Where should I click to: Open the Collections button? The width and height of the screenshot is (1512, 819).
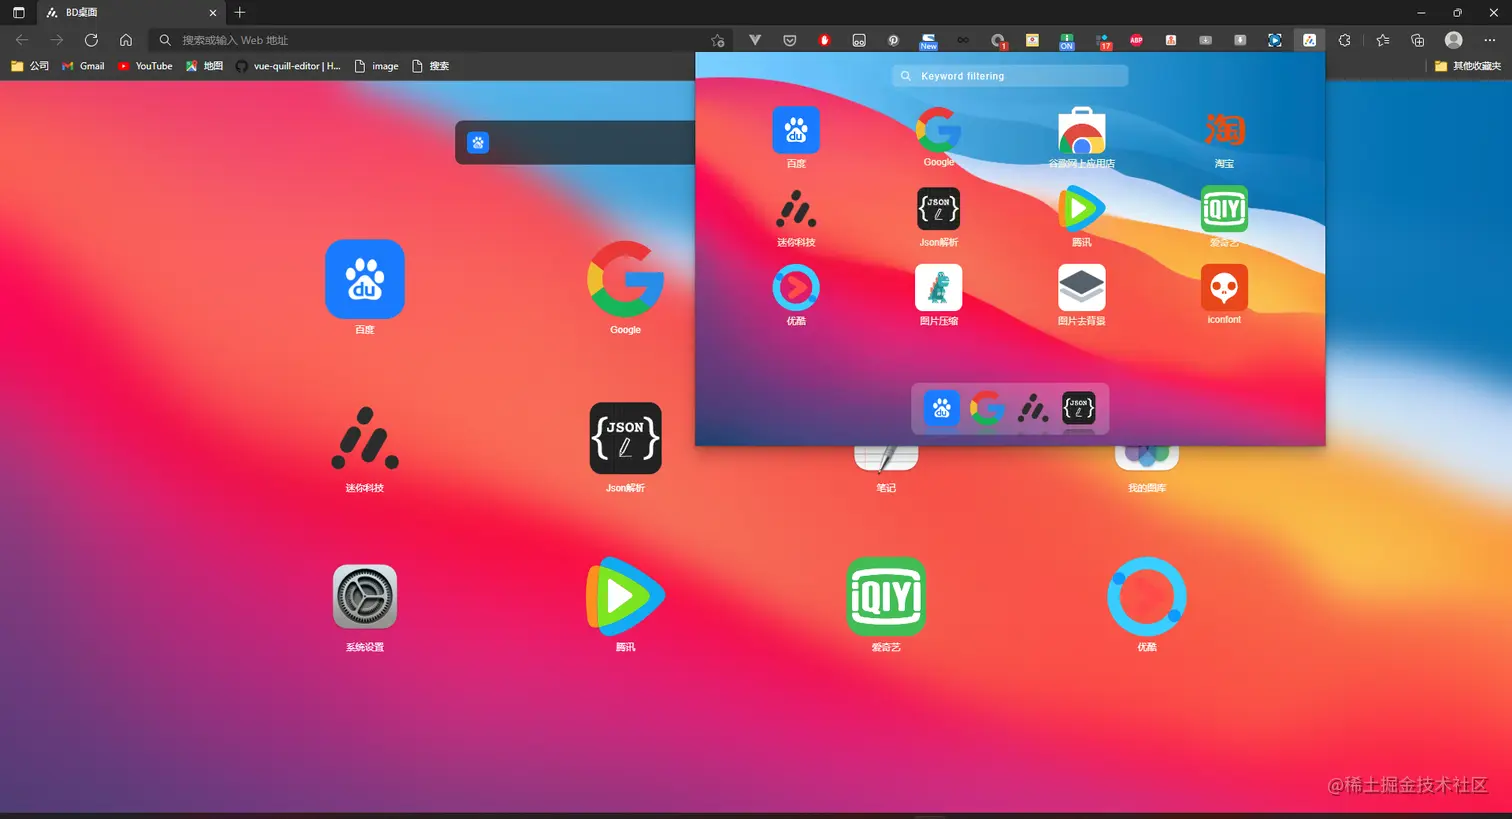click(1418, 40)
